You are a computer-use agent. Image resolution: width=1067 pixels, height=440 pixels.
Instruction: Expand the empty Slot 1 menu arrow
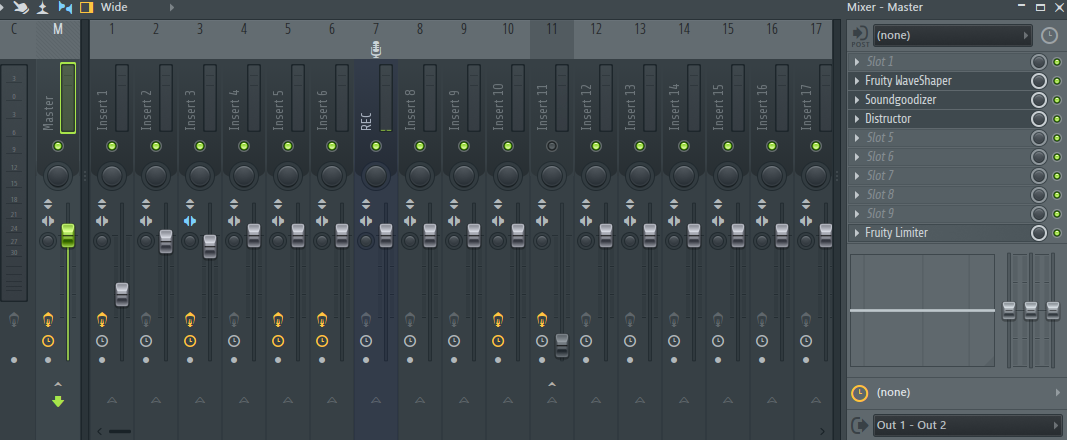click(857, 62)
